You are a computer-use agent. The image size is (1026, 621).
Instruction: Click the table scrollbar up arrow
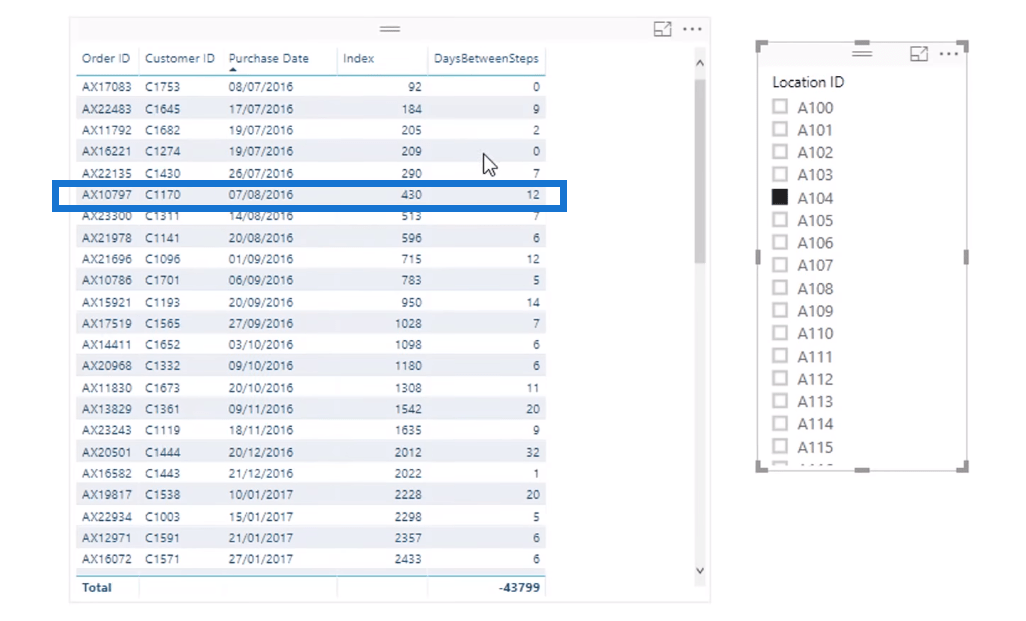tap(699, 63)
